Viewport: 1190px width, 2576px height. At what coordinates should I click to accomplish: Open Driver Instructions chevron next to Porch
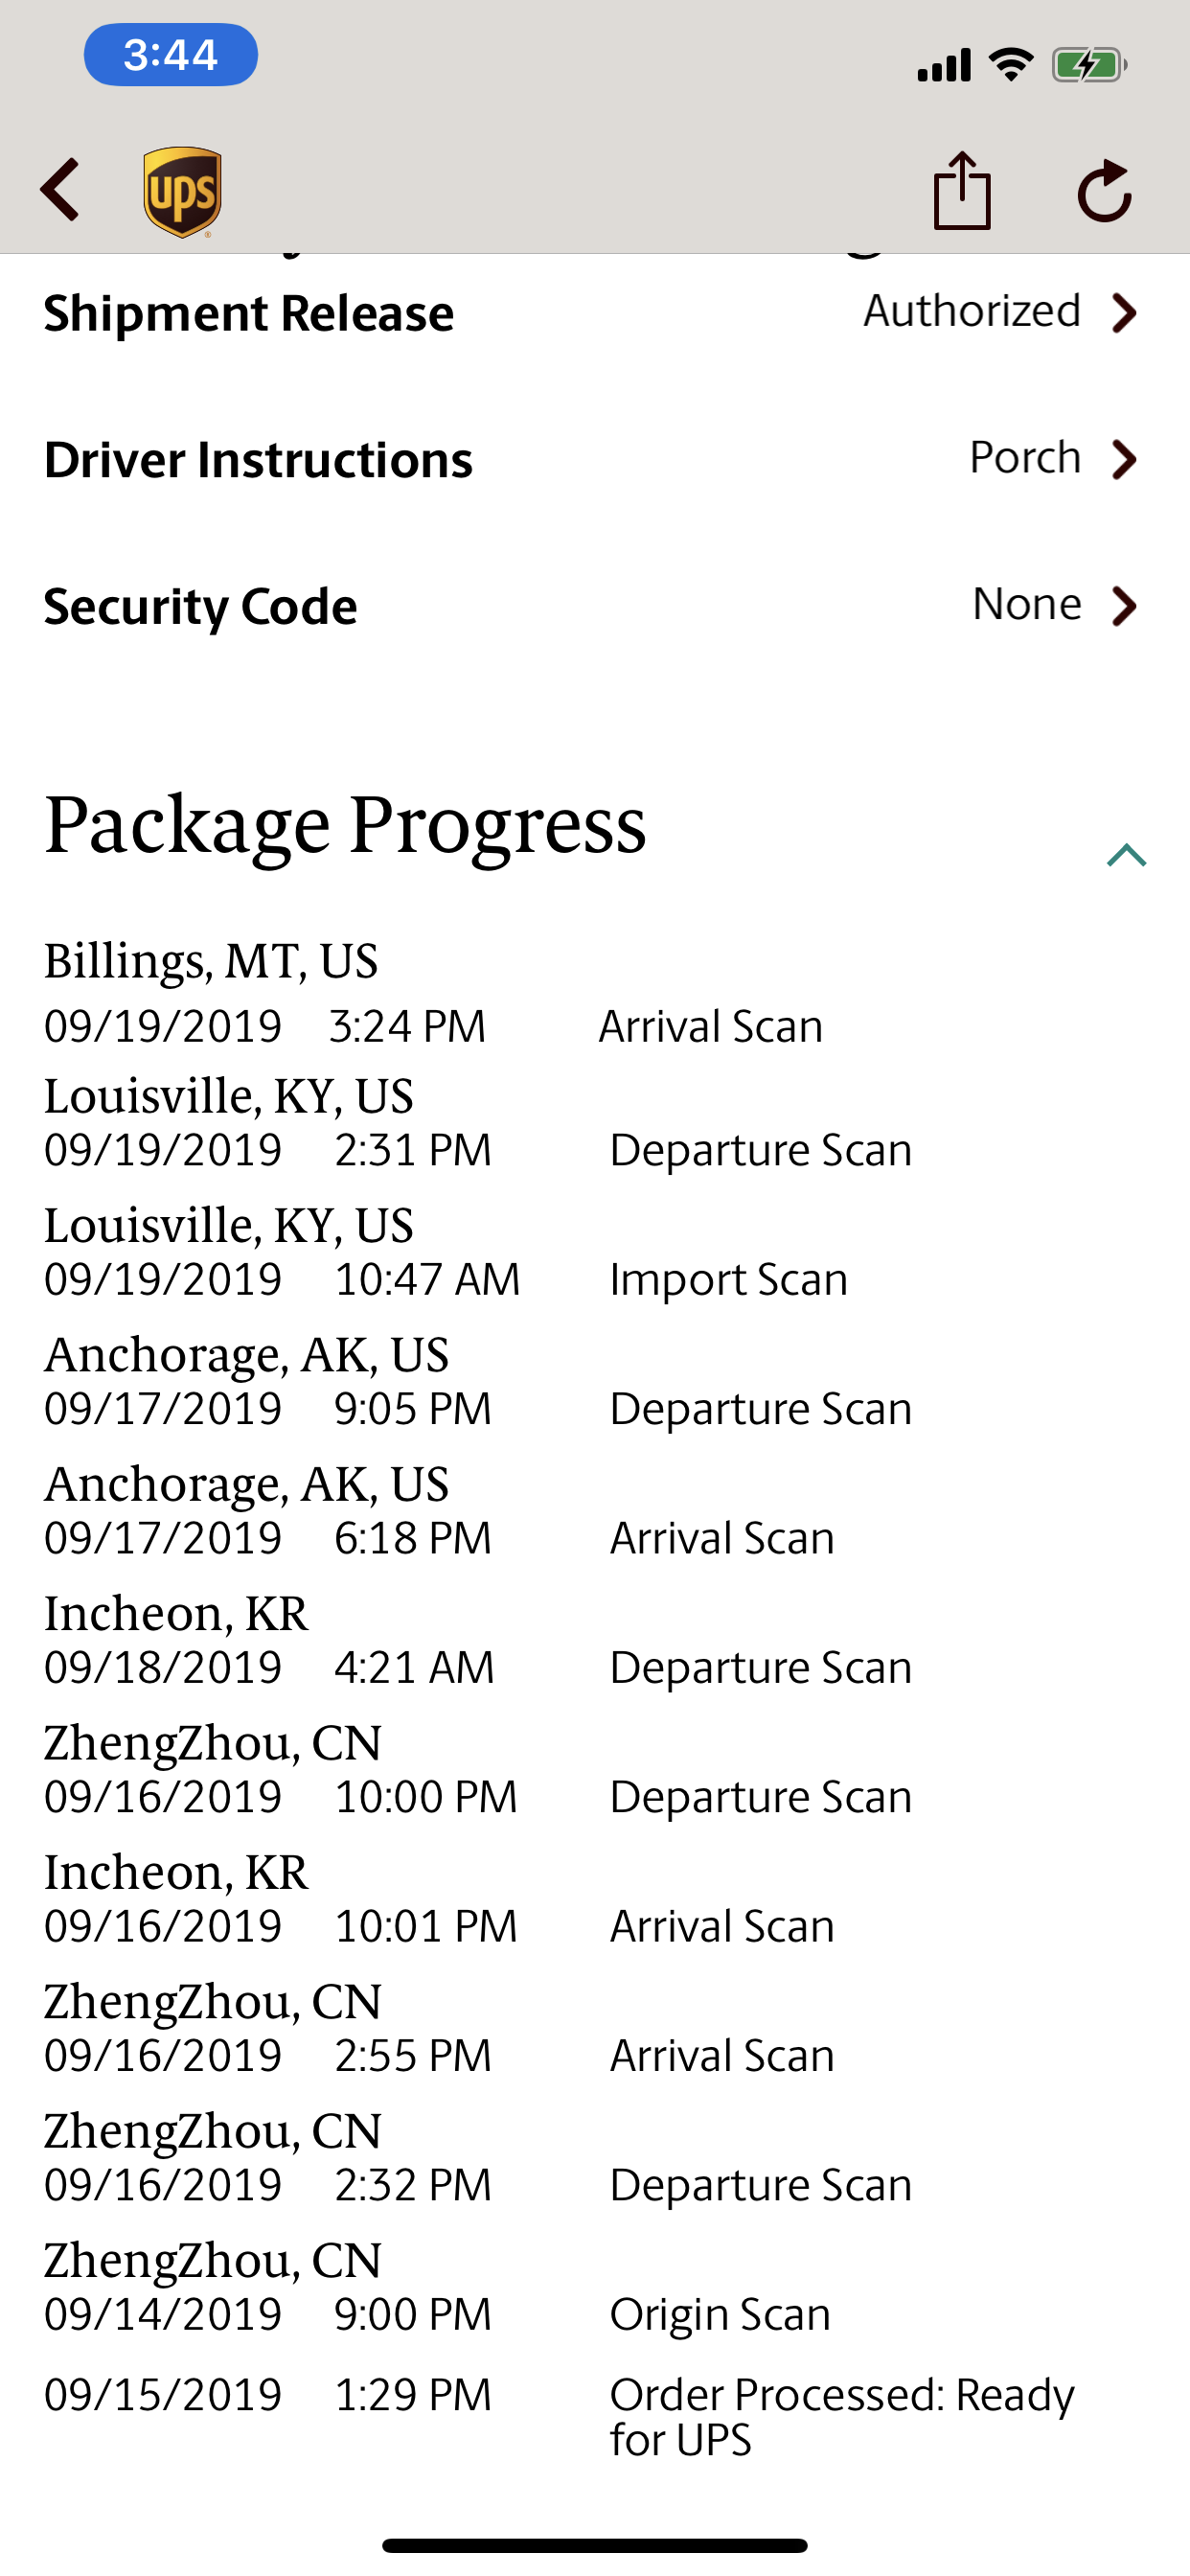point(1125,460)
